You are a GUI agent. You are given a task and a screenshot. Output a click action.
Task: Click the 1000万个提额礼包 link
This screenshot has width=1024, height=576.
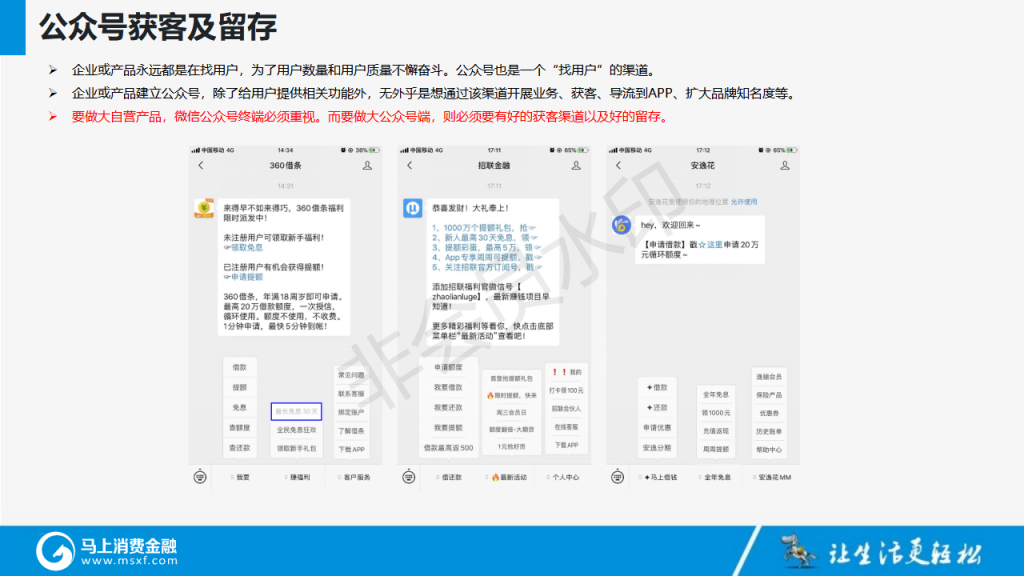point(484,228)
